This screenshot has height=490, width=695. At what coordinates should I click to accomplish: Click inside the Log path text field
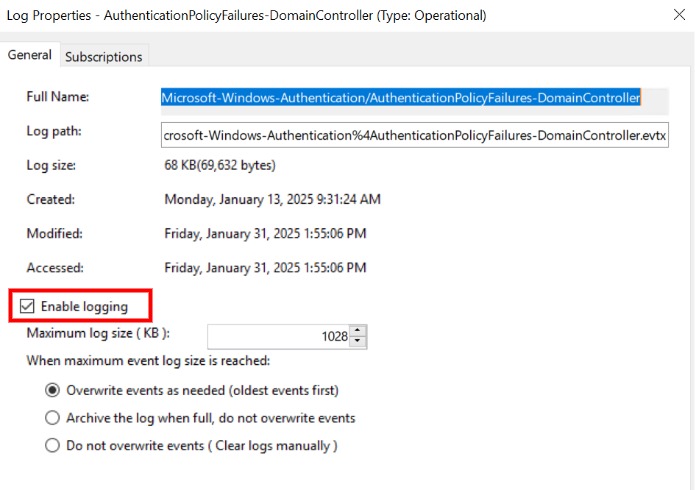pos(414,134)
